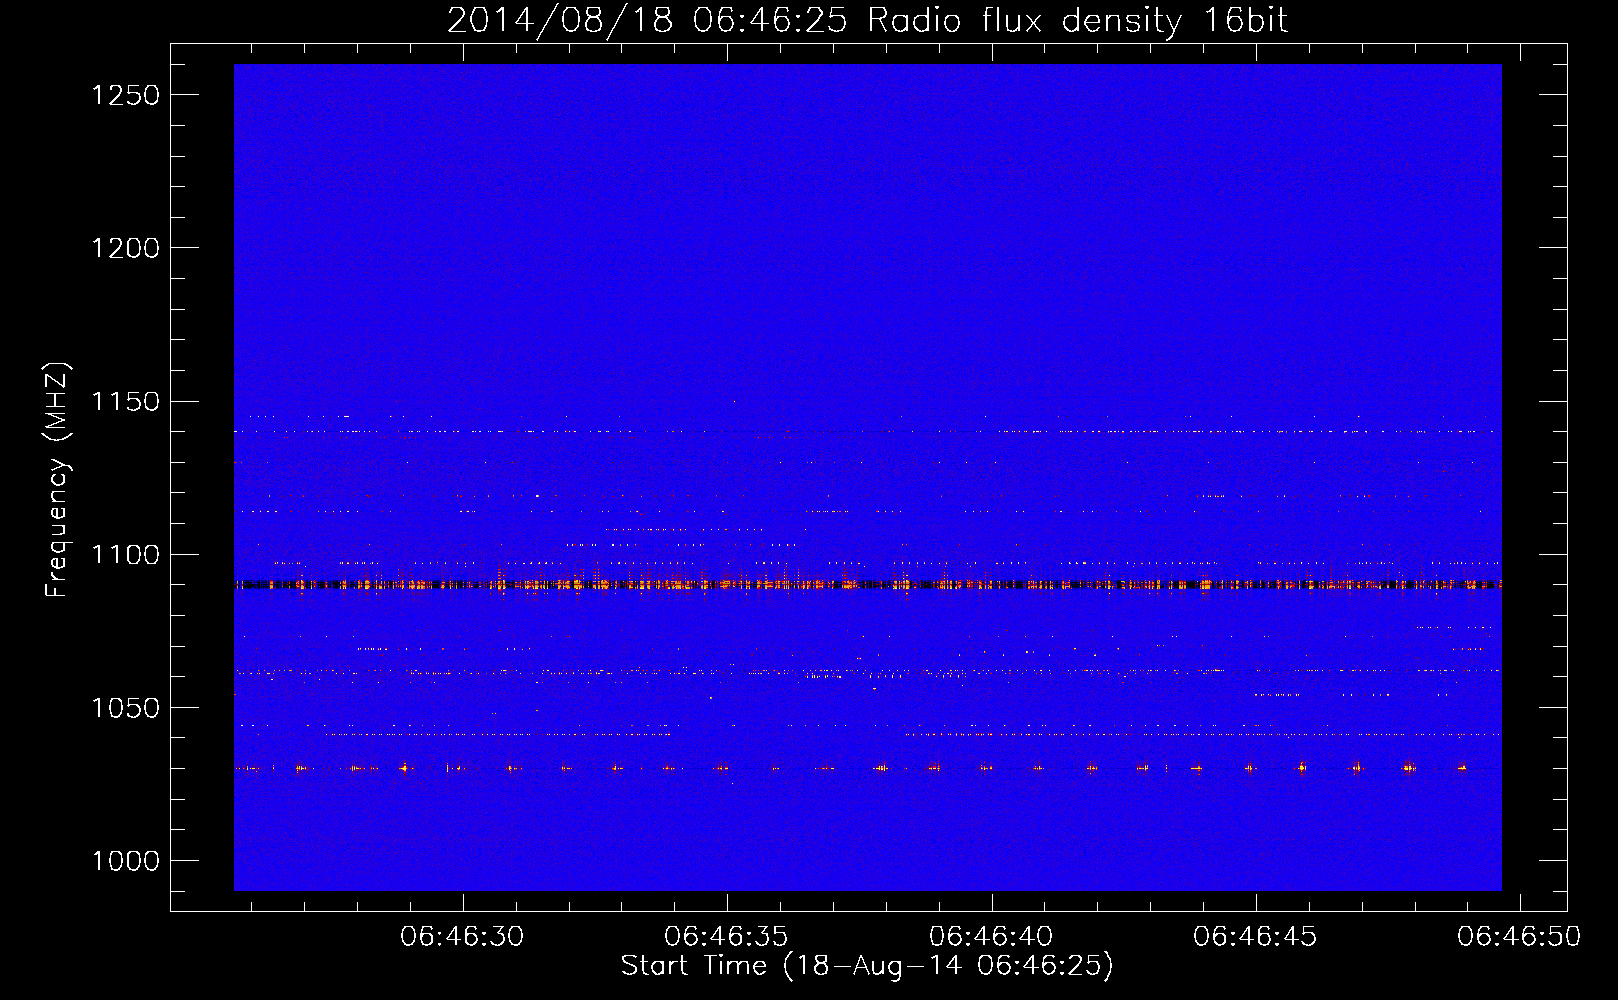Click the 1150 frequency tick label
Screen dimensions: 1618x1000
(x=126, y=402)
